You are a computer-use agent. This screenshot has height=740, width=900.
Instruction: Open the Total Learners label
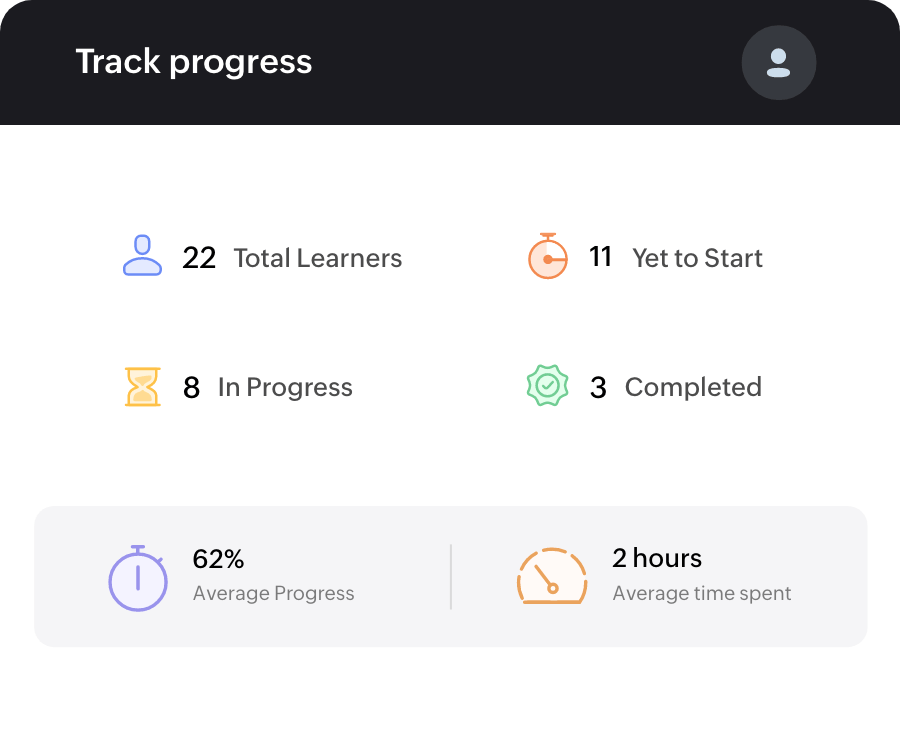[318, 258]
